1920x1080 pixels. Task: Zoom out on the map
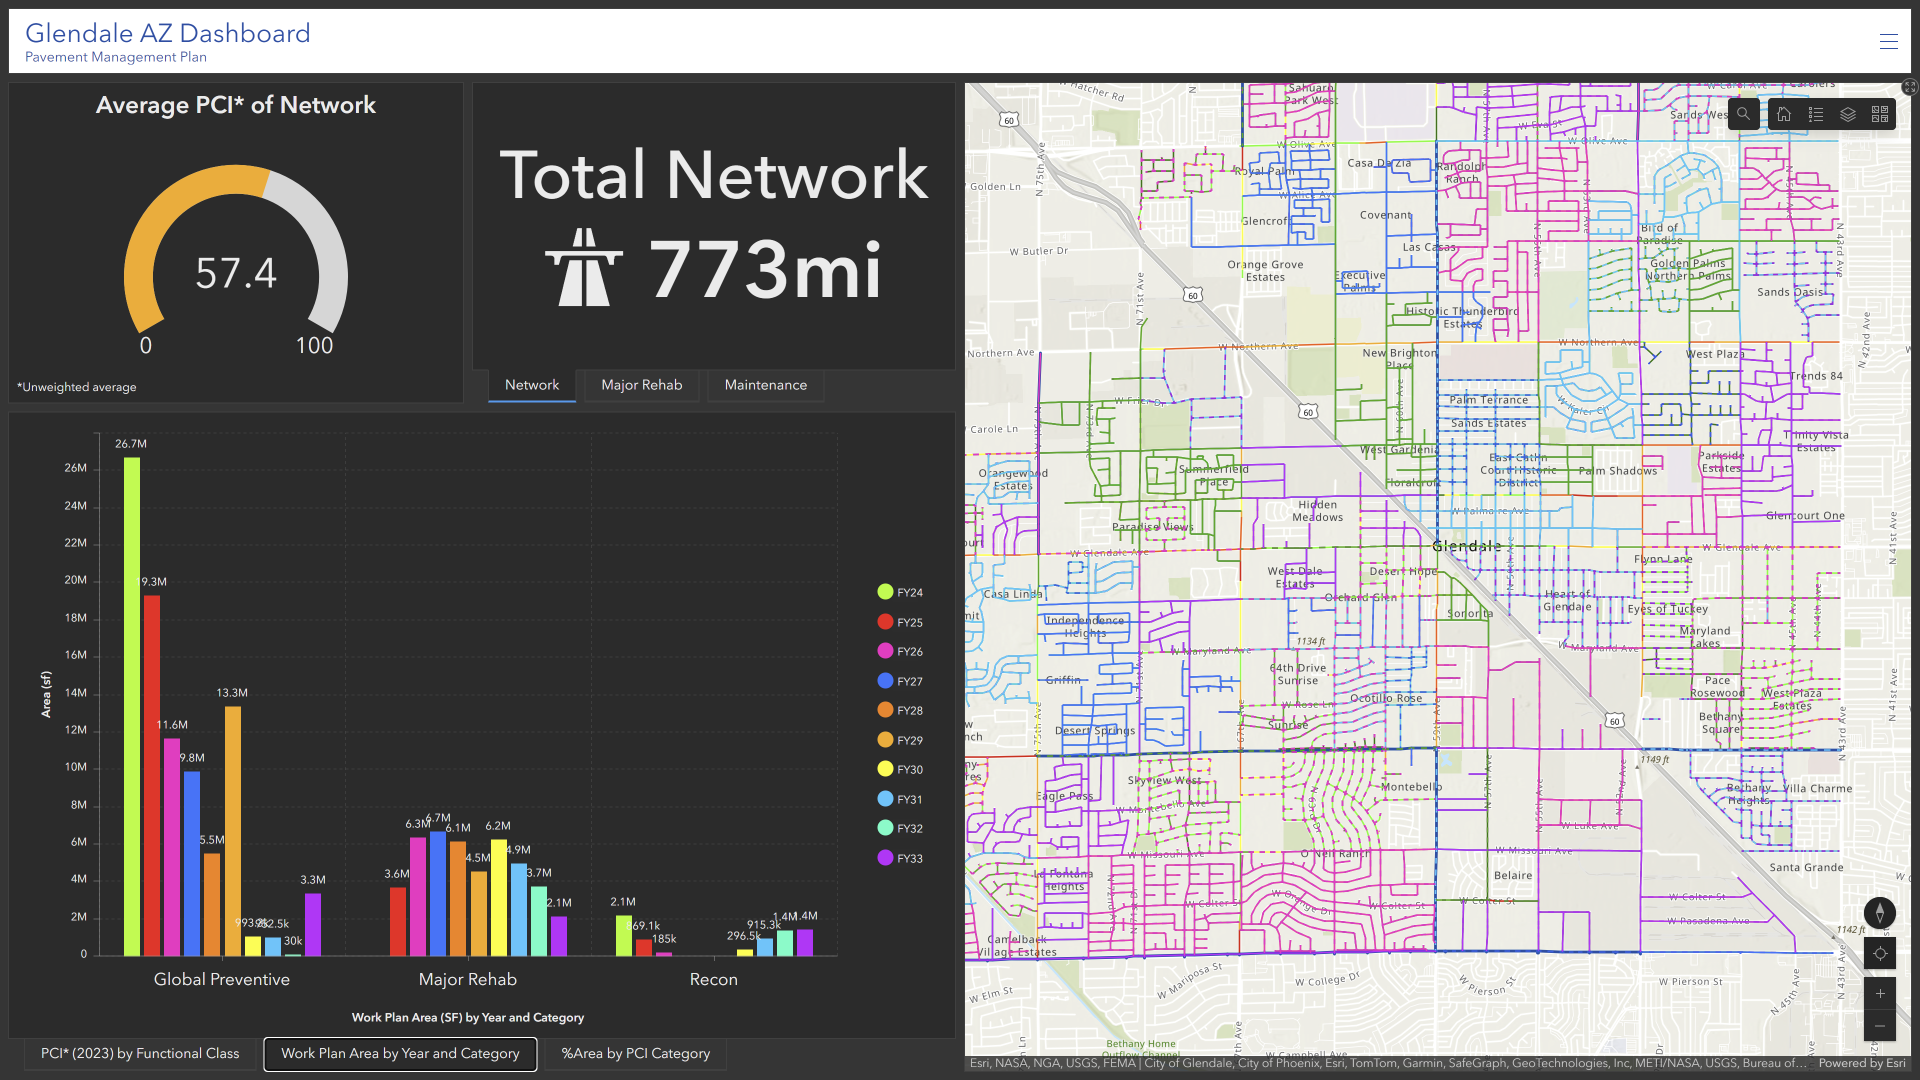coord(1880,1026)
